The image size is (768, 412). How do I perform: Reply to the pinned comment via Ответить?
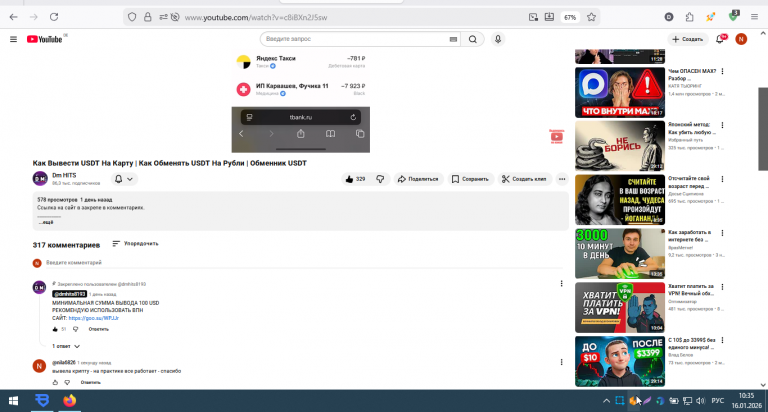(98, 329)
